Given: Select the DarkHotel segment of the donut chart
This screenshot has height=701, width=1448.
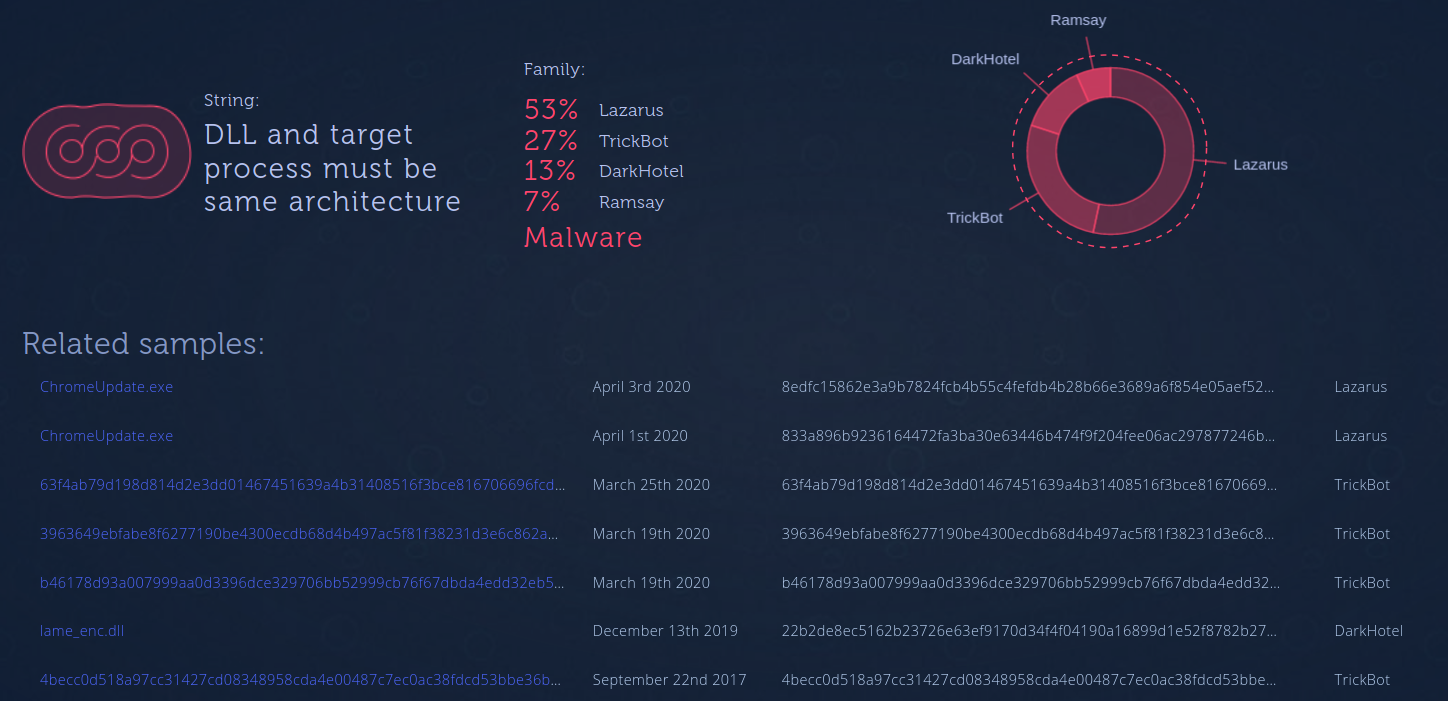Looking at the screenshot, I should click(x=1056, y=104).
